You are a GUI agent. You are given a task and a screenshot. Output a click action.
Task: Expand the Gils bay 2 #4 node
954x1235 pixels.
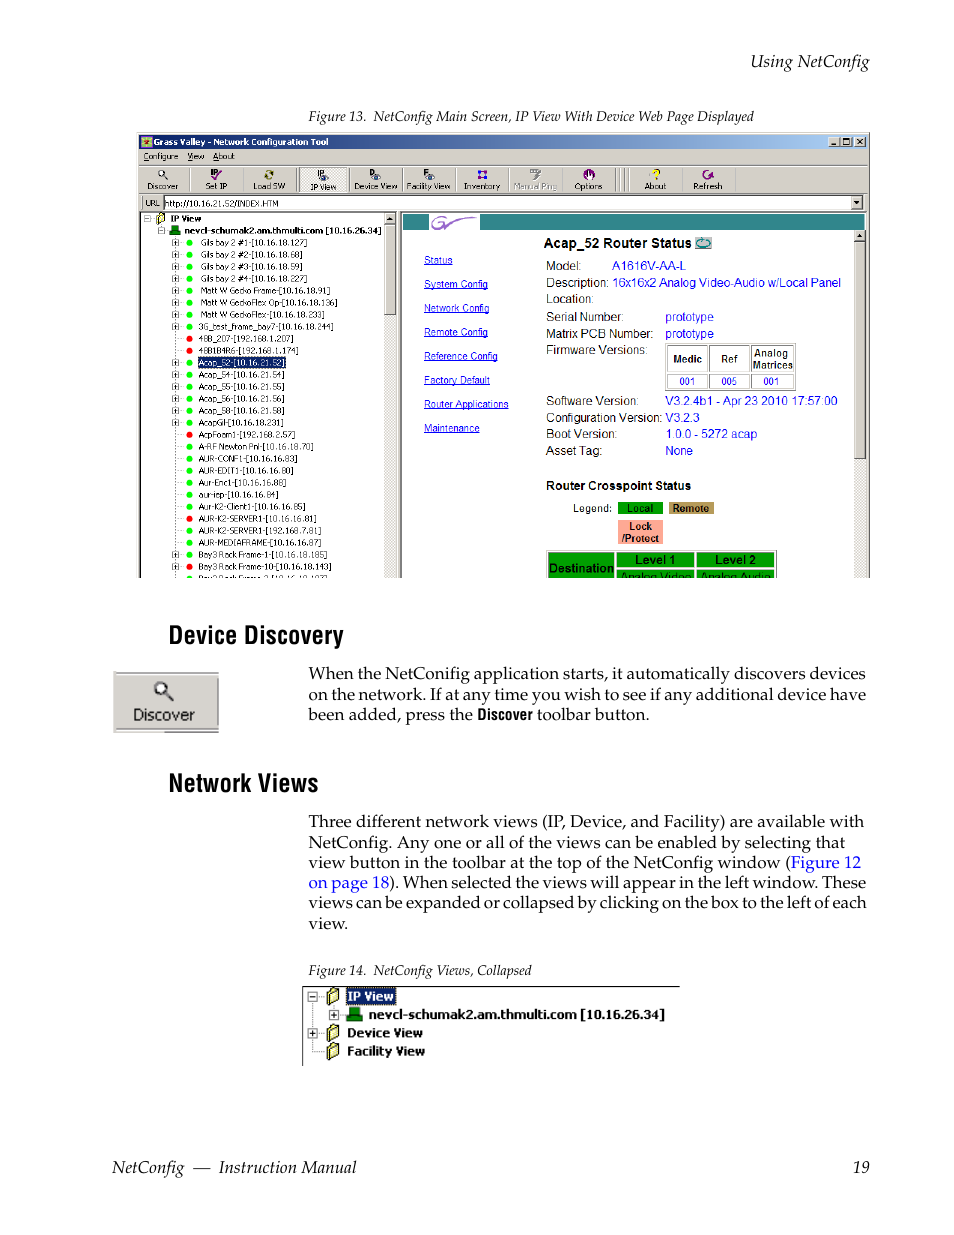coord(176,278)
